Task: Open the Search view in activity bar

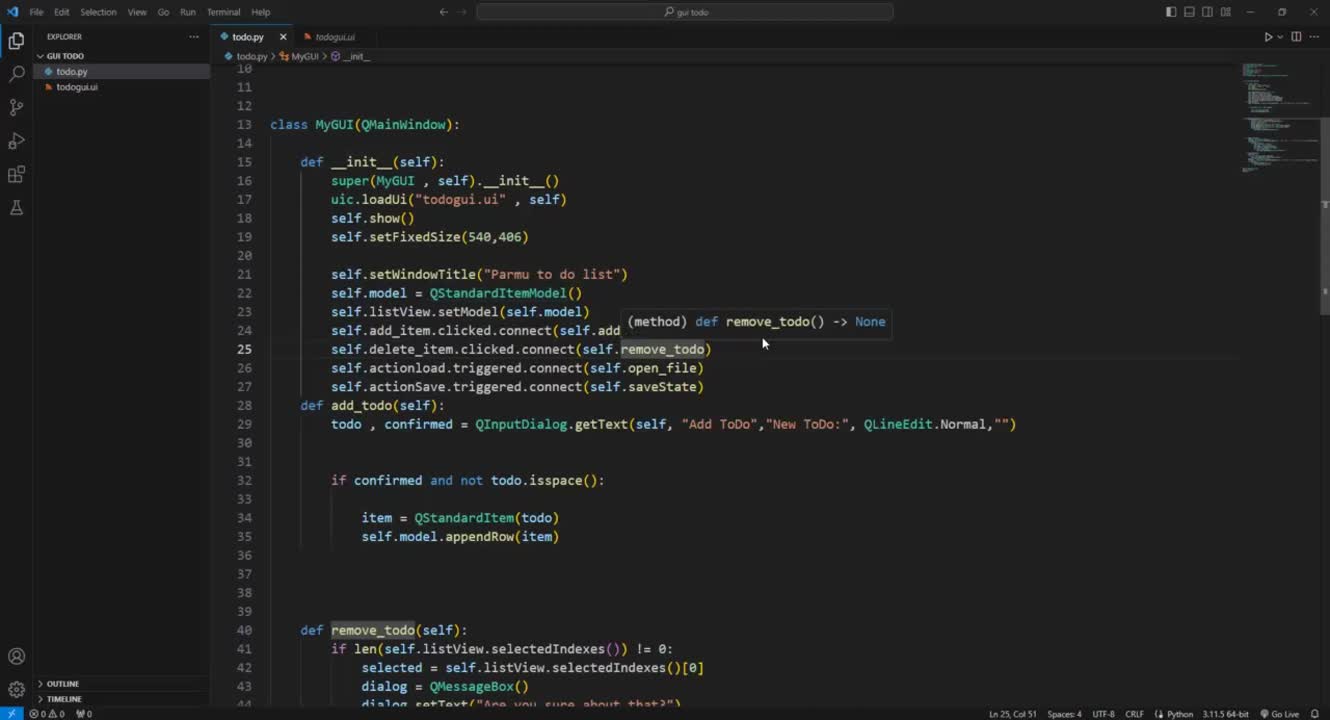Action: (x=16, y=74)
